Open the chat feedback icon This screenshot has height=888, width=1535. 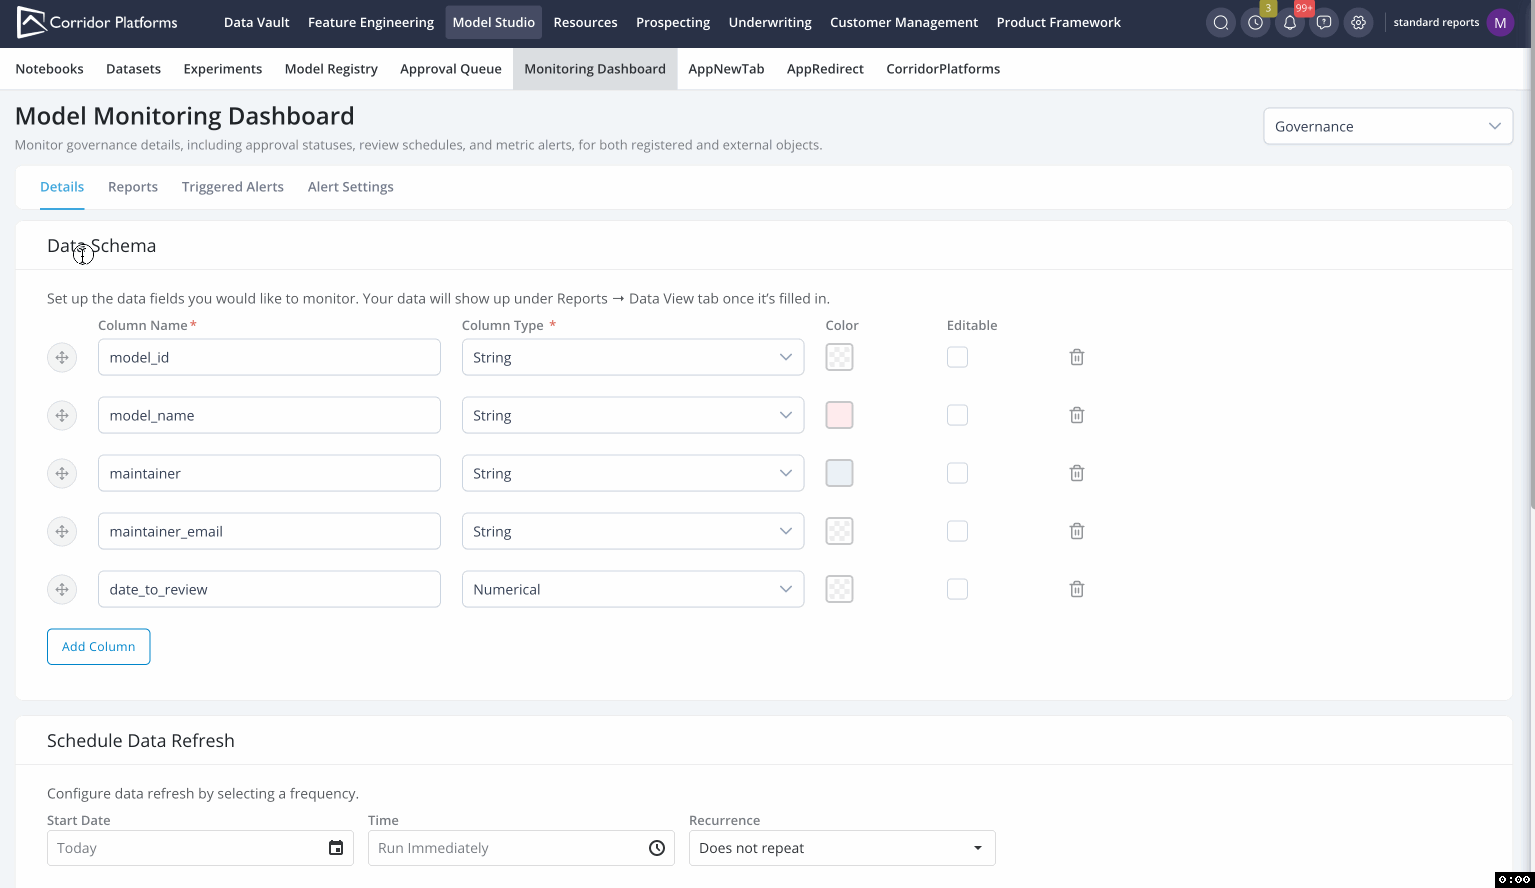click(x=1324, y=22)
